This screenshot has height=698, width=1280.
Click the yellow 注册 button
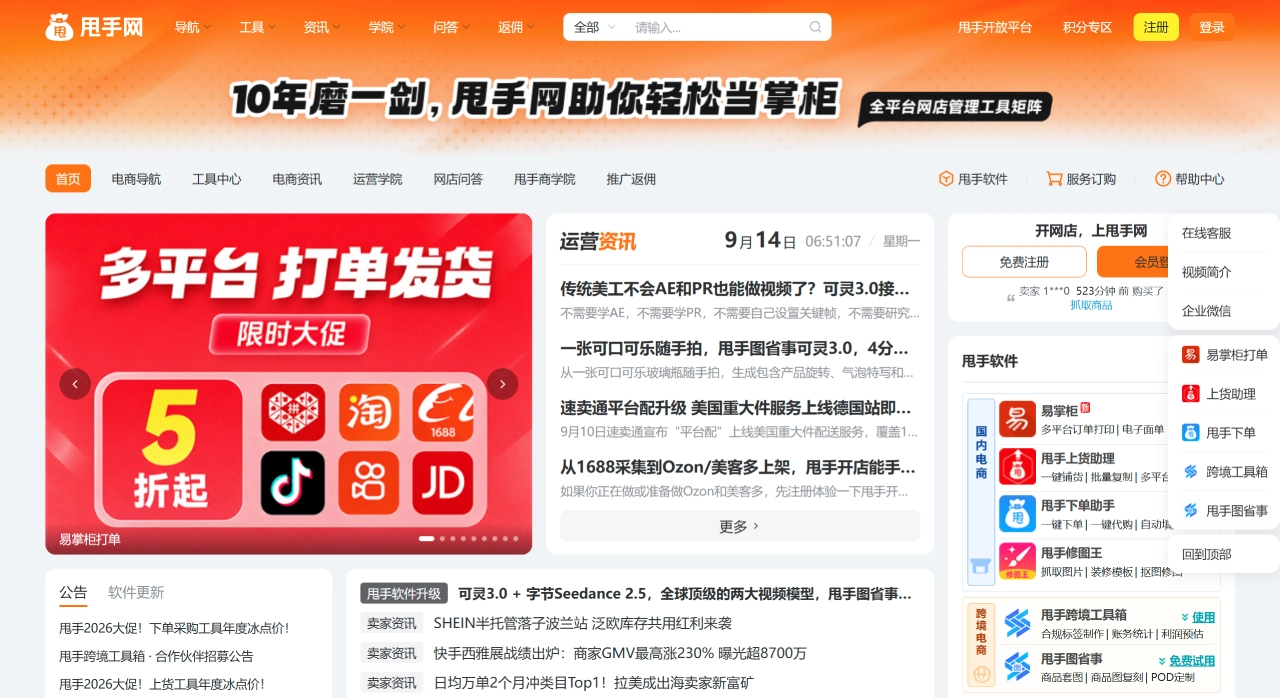click(x=1156, y=27)
